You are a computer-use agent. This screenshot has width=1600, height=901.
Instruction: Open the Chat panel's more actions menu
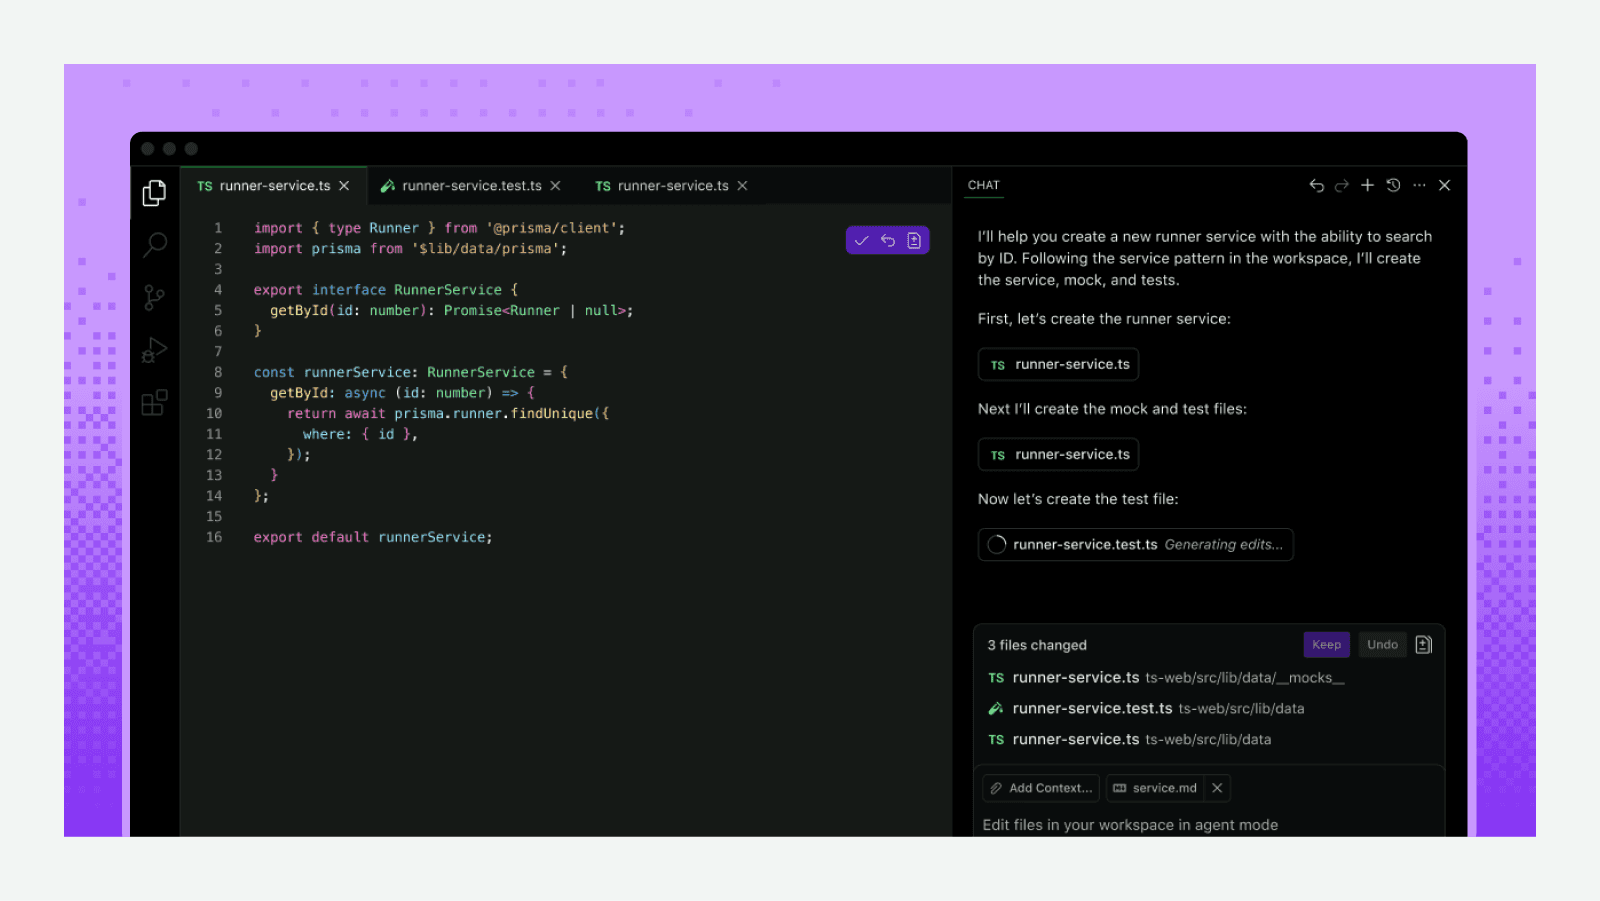(x=1419, y=185)
